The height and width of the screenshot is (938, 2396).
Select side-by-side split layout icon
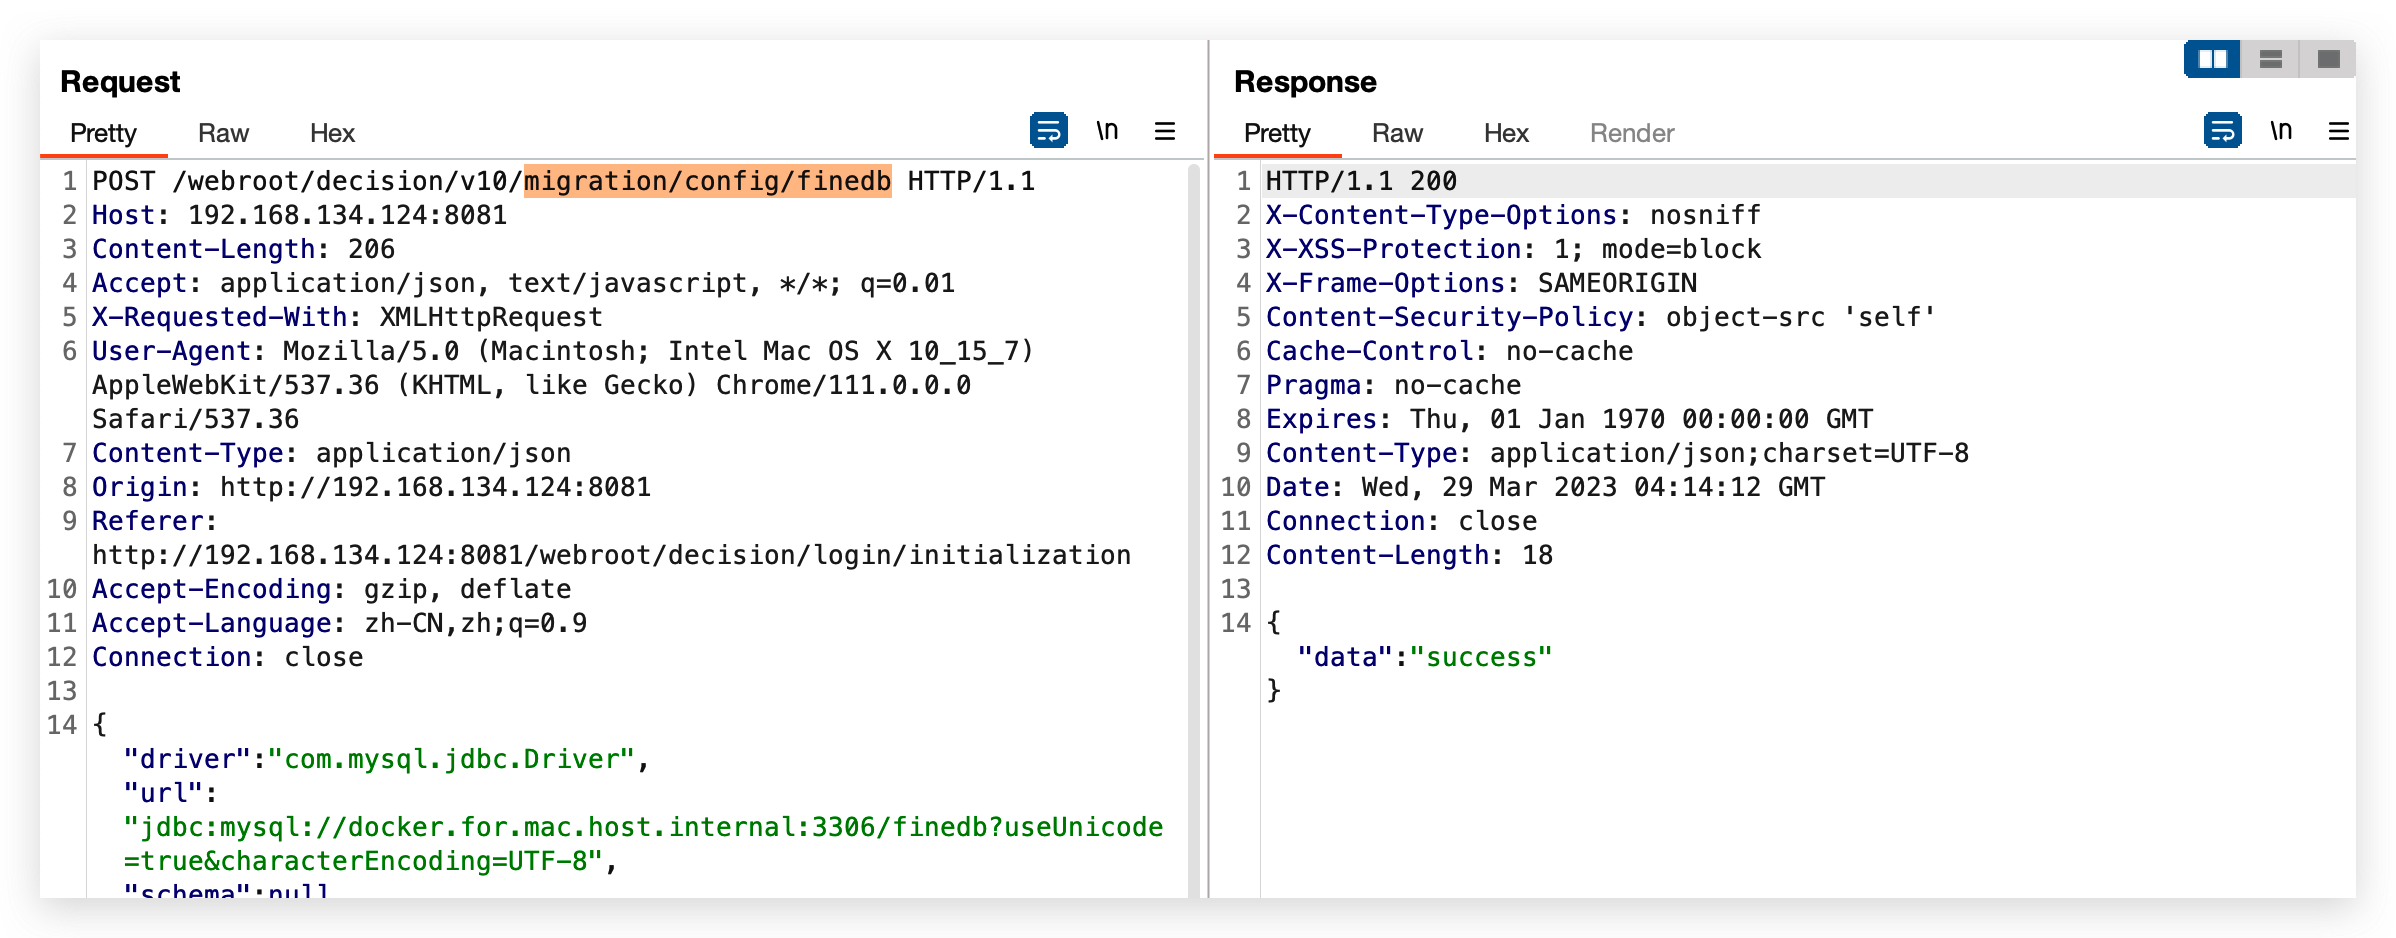click(x=2212, y=60)
